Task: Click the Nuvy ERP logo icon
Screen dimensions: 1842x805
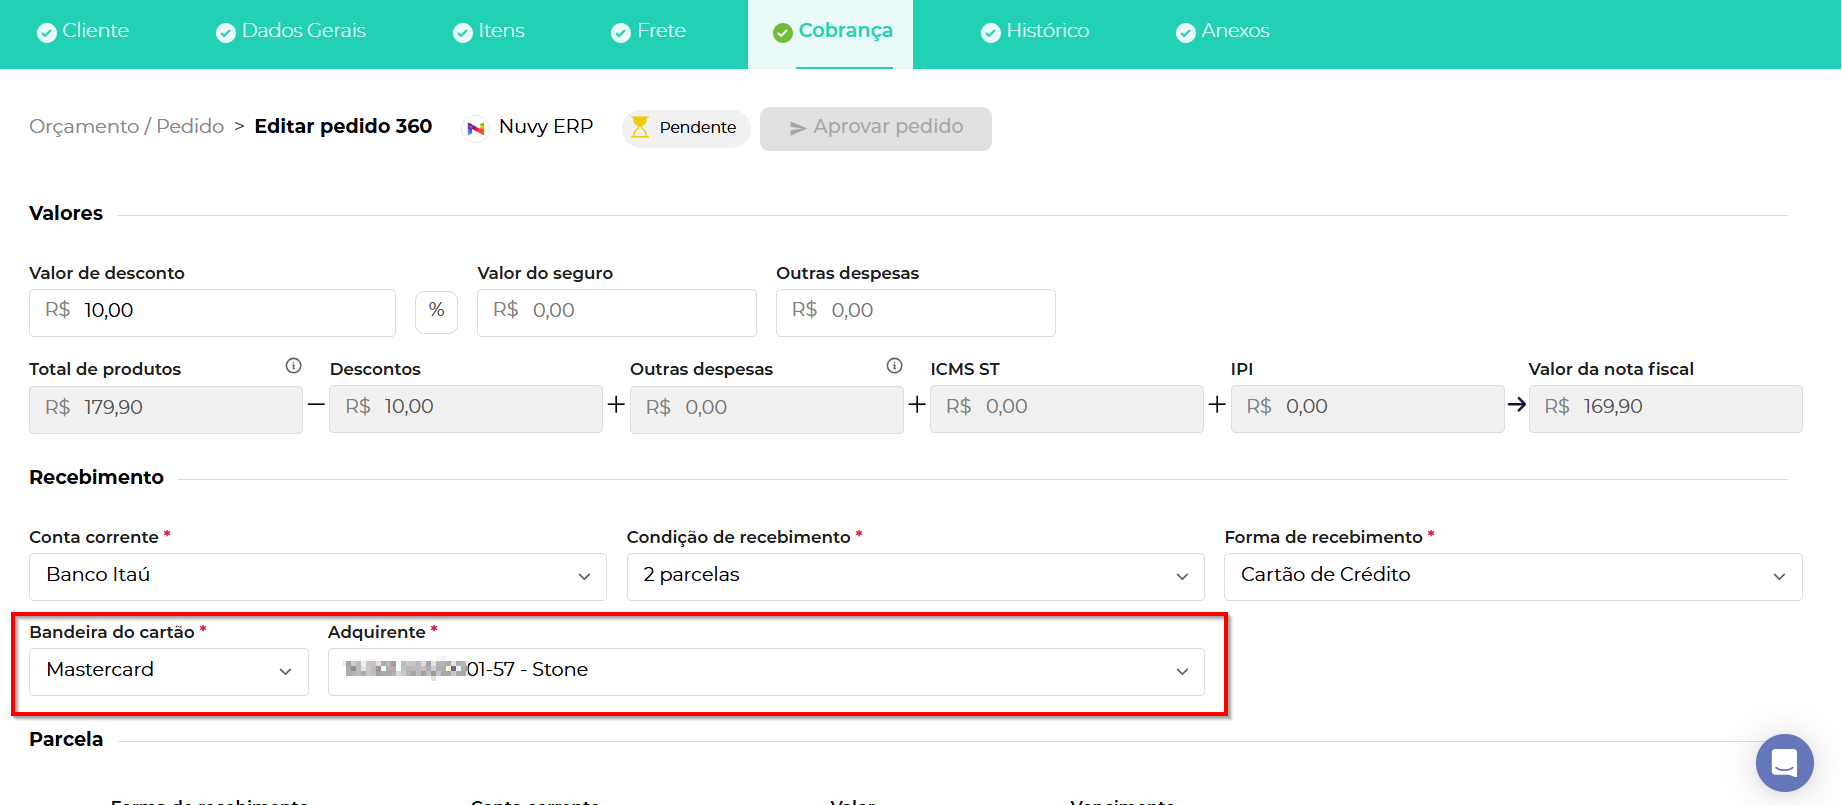Action: click(476, 128)
